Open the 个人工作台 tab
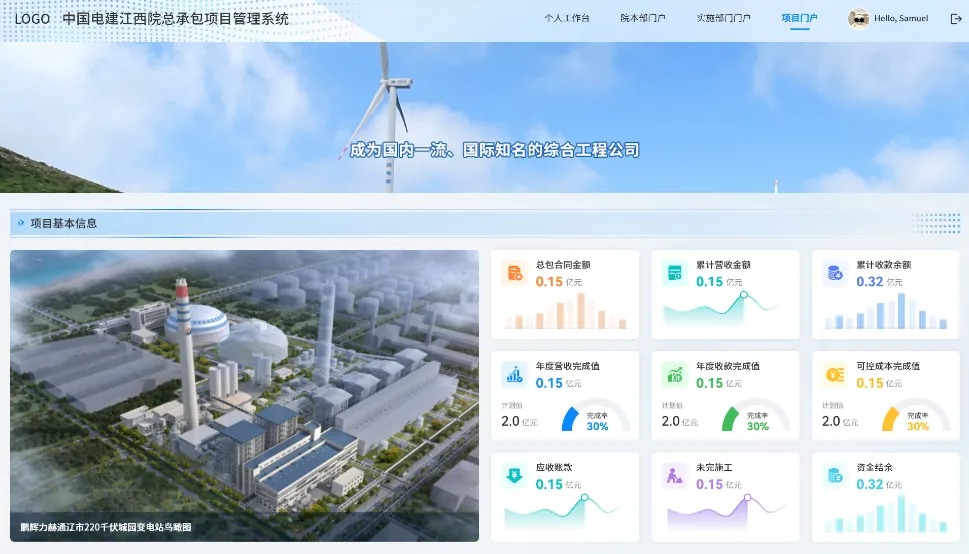 (x=567, y=18)
